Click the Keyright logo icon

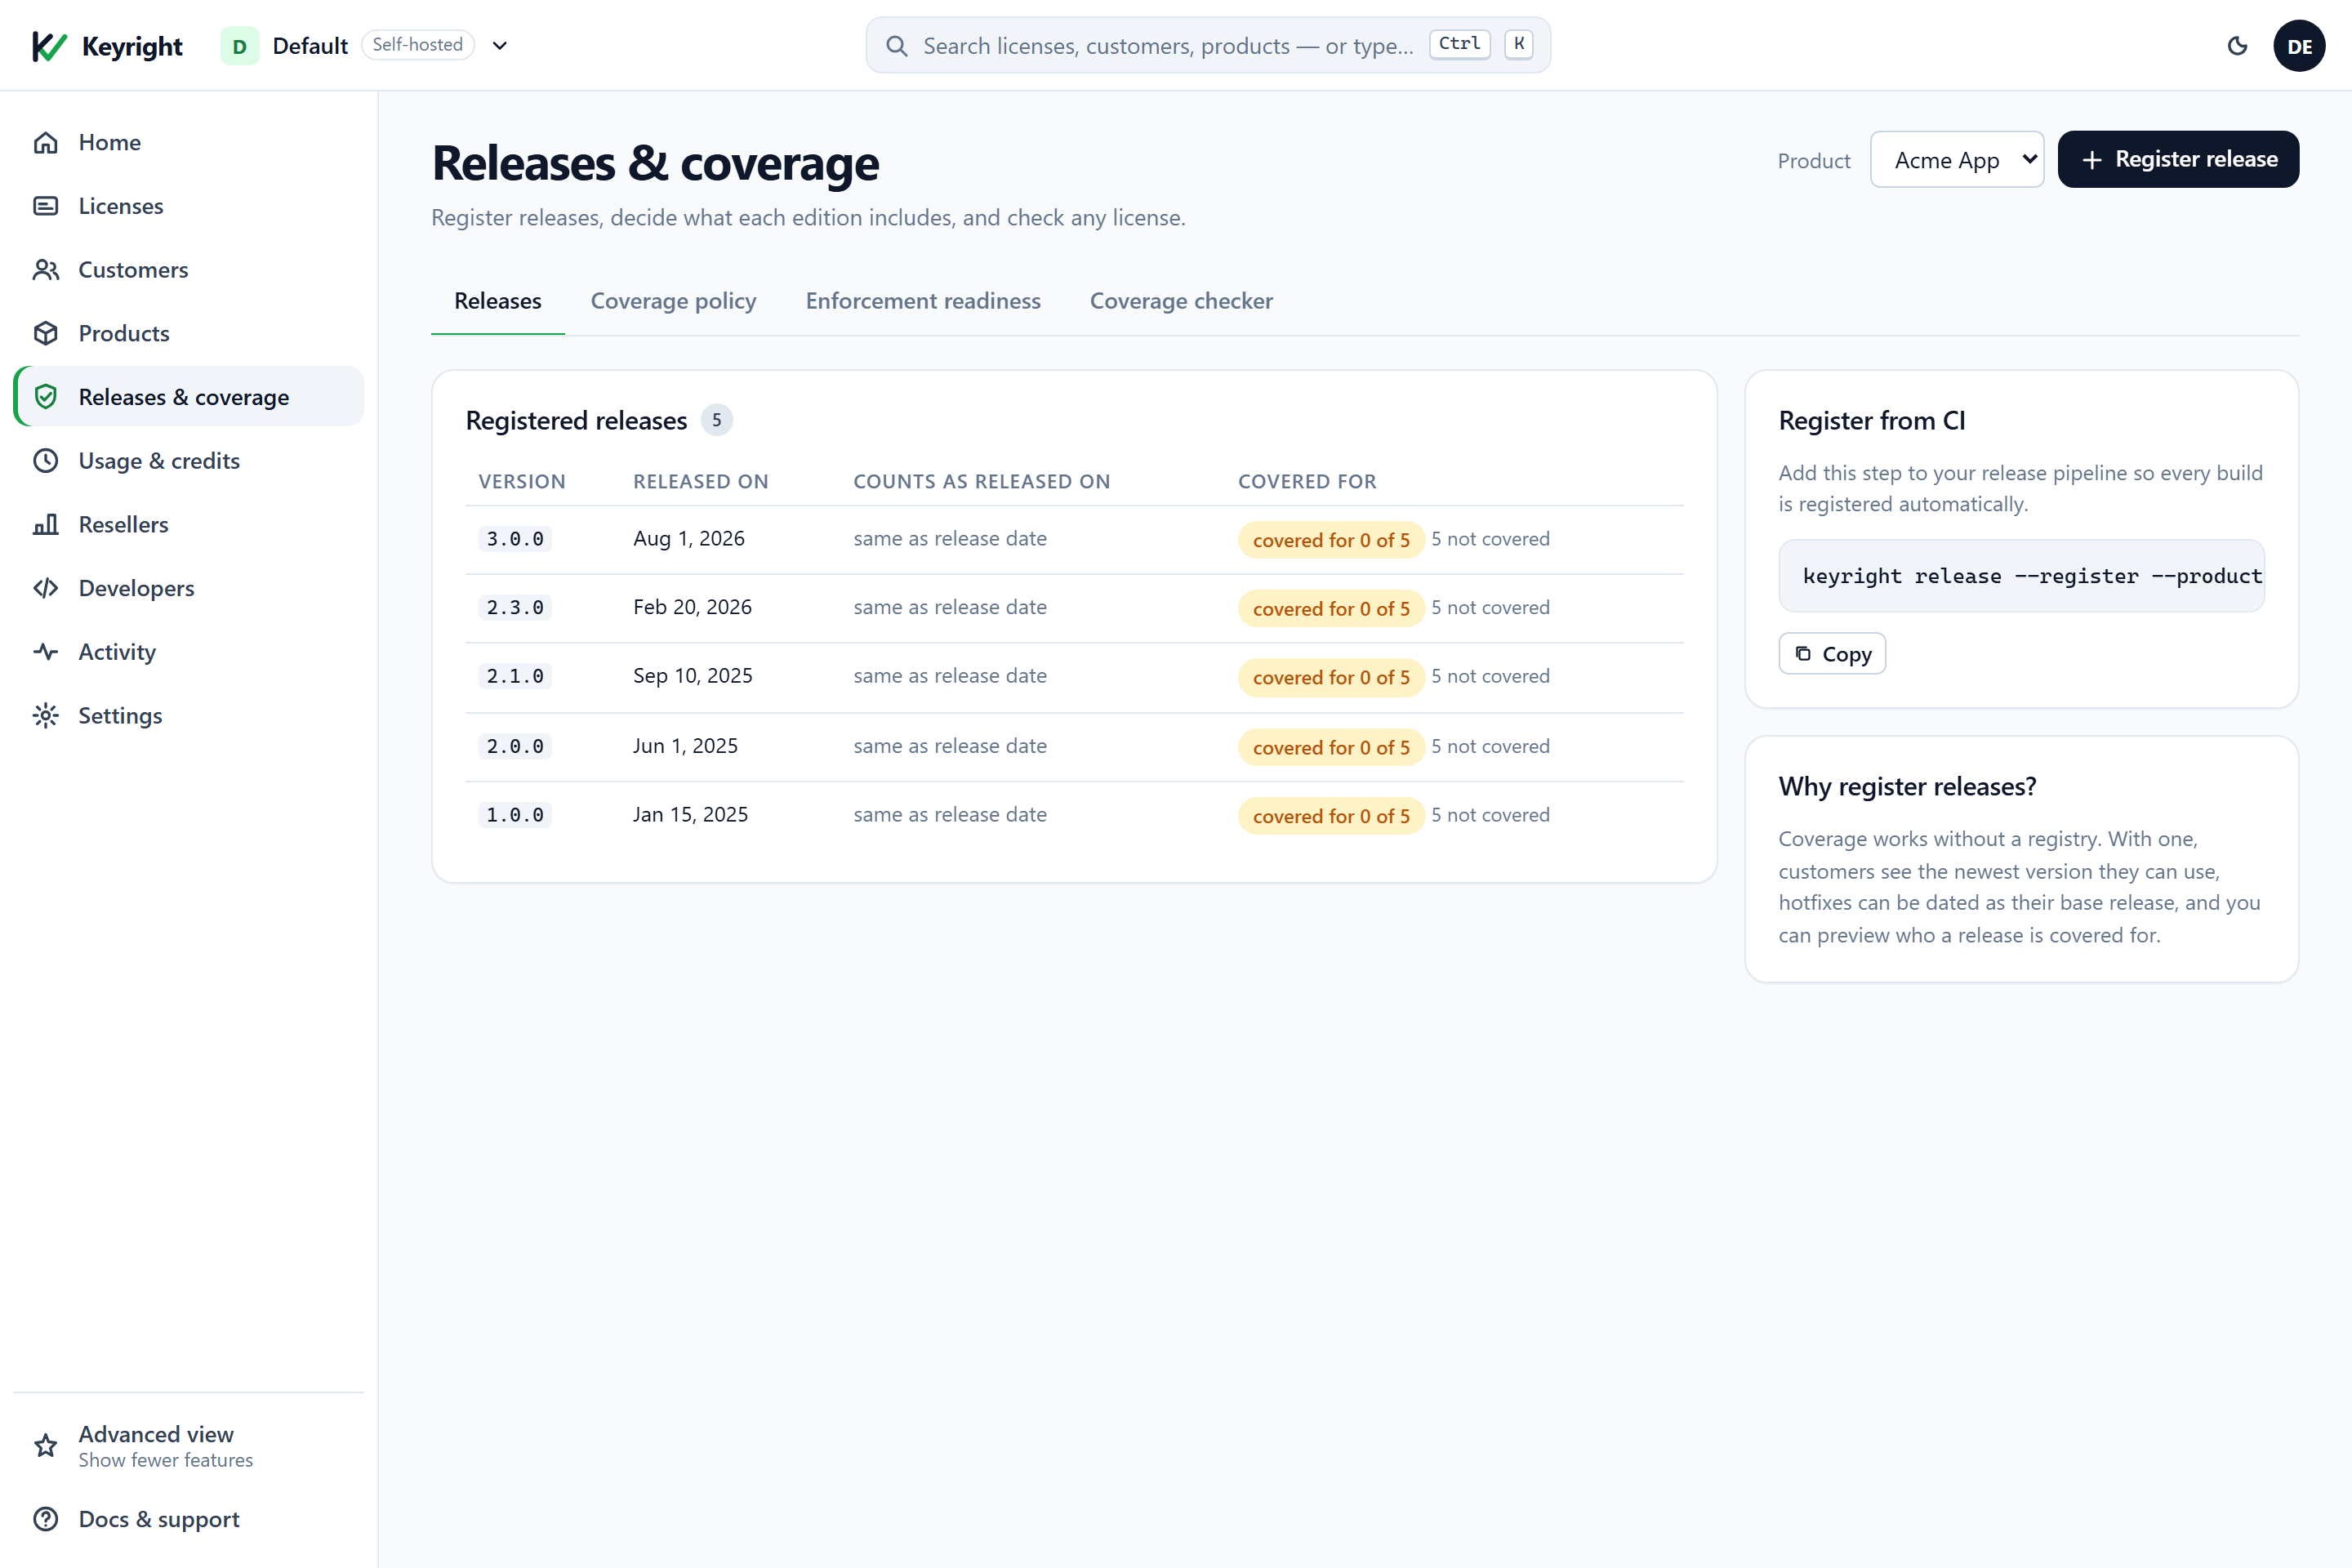click(x=49, y=46)
